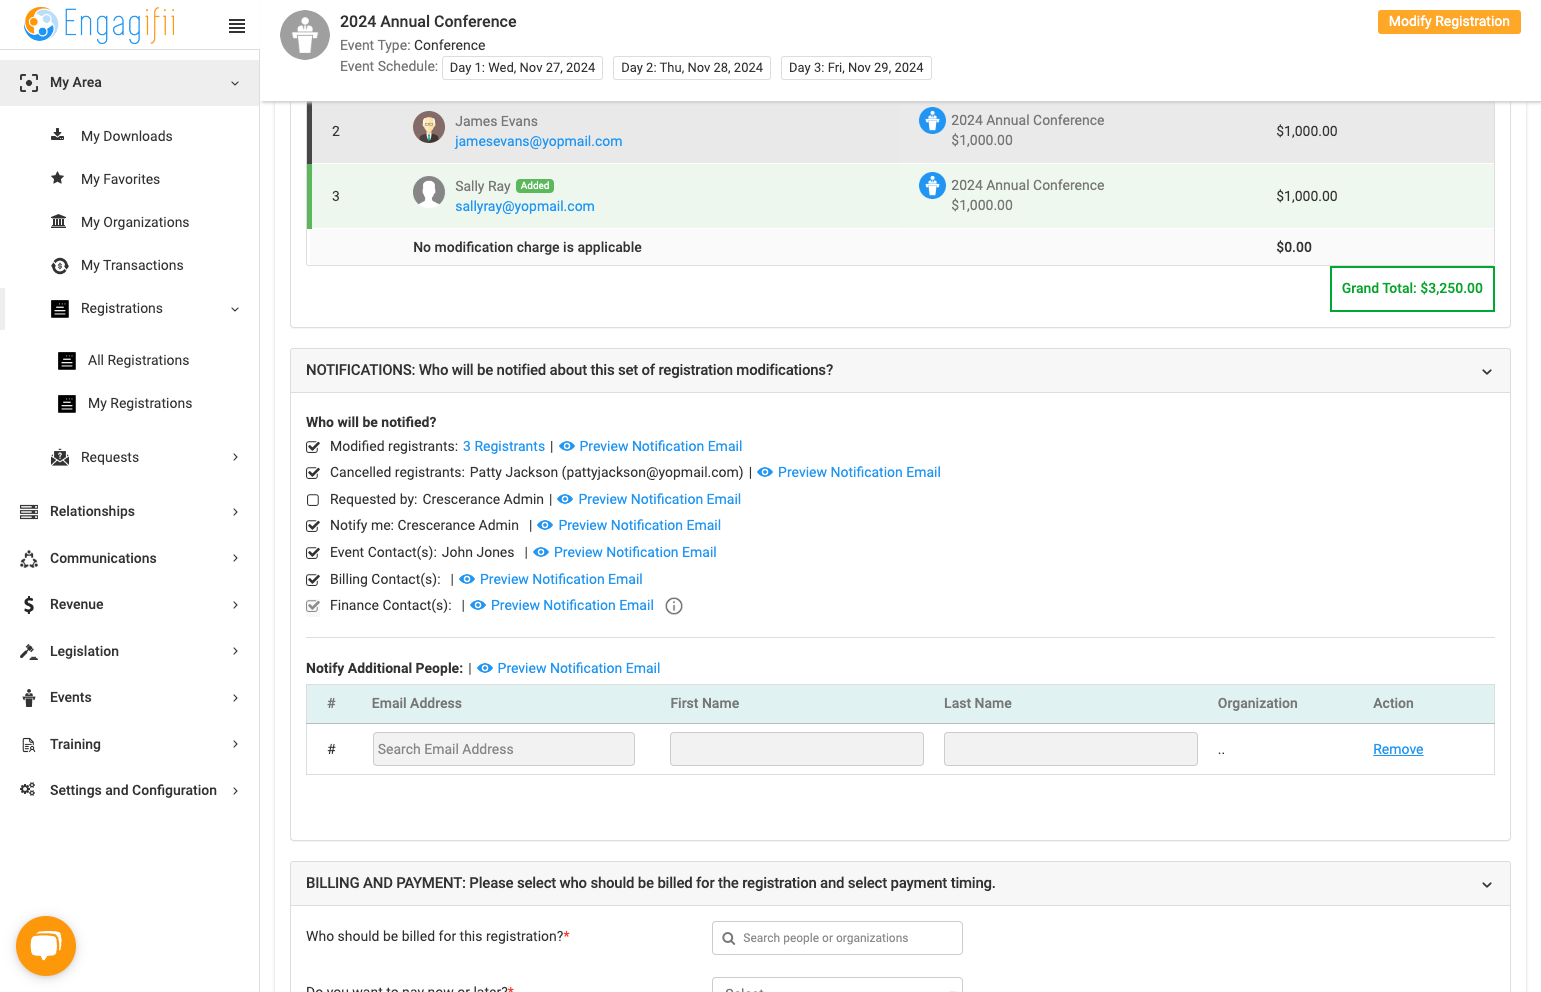Viewport: 1541px width, 992px height.
Task: Open My Registrations menu item
Action: tap(140, 403)
